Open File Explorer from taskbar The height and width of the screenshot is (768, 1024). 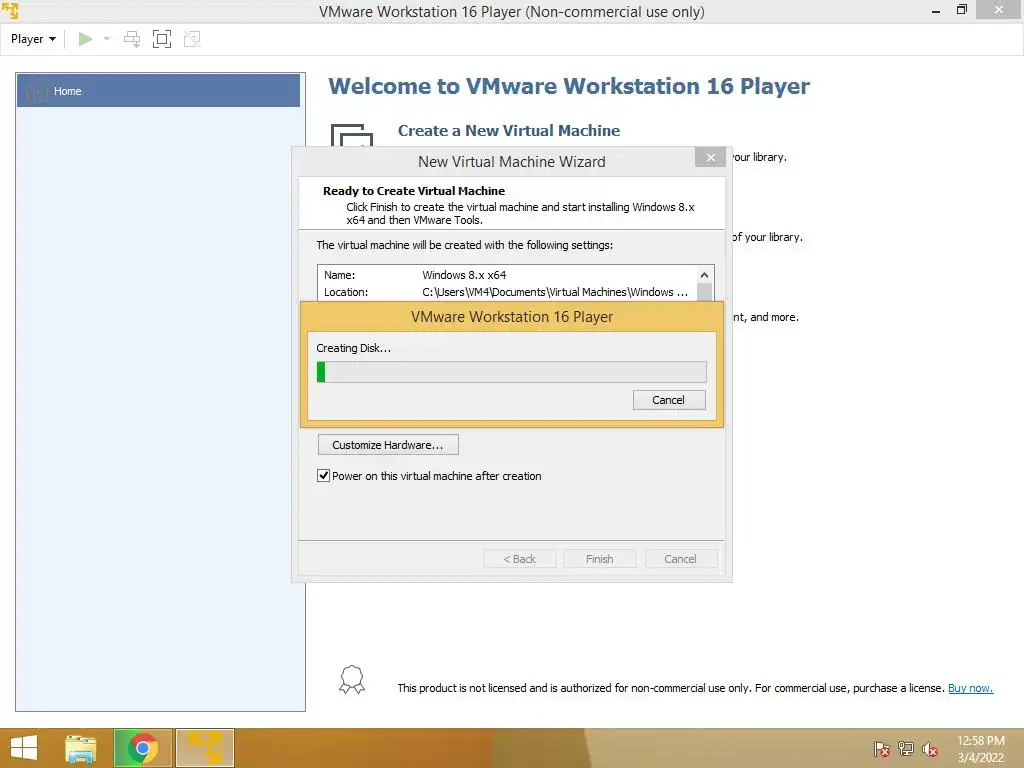[81, 748]
